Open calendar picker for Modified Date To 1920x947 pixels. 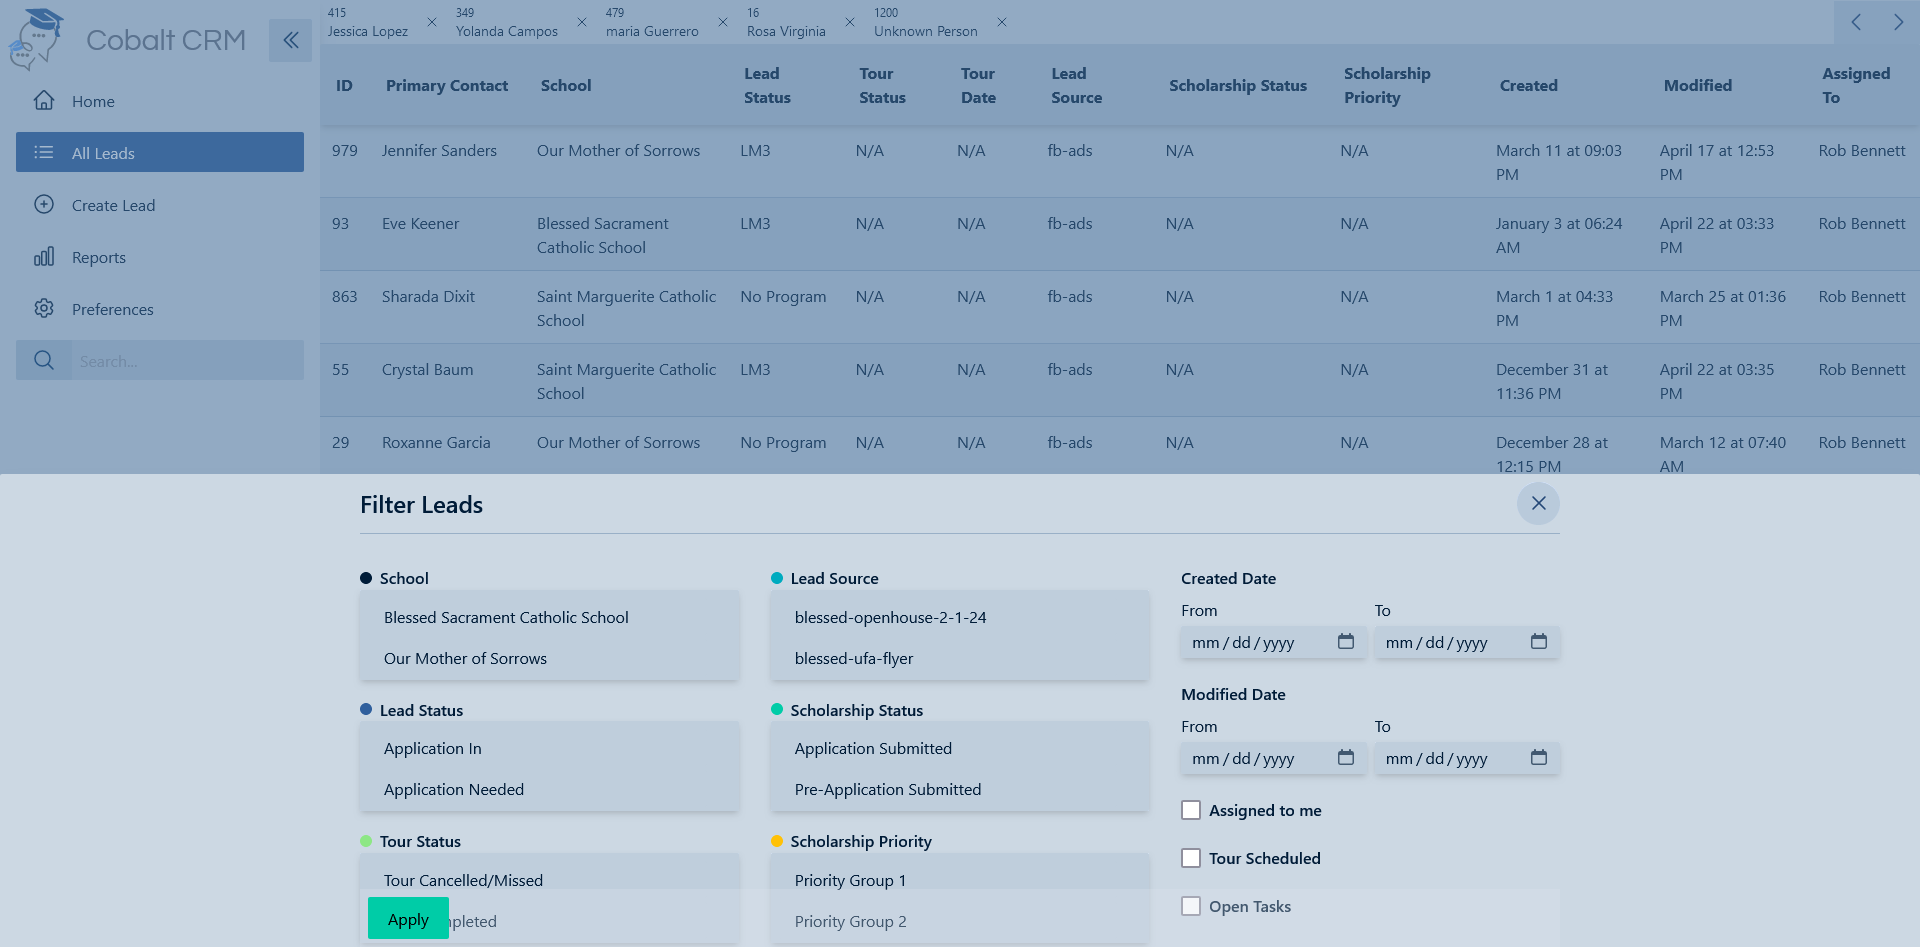click(1539, 758)
